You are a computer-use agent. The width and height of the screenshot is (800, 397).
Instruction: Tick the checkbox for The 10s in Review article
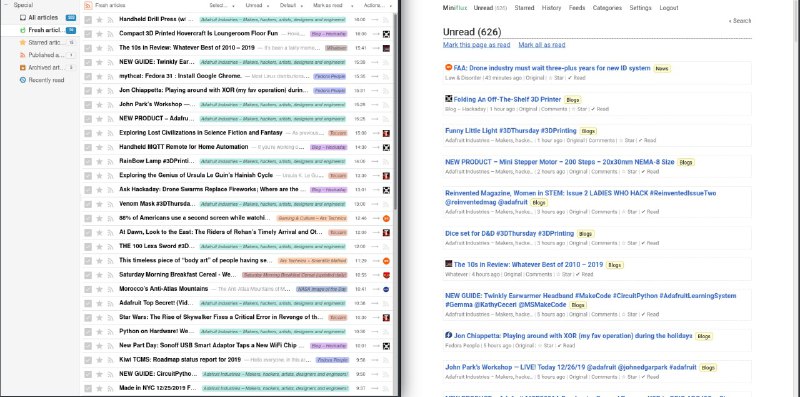(x=88, y=48)
